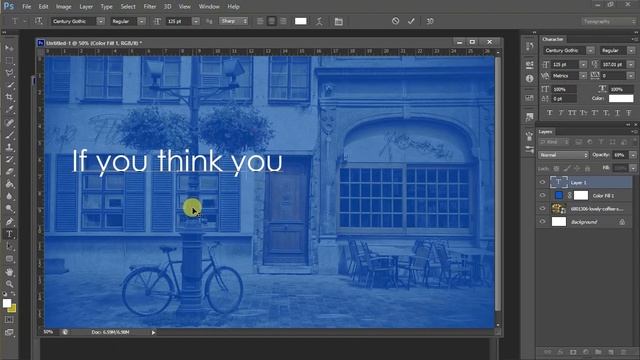Image resolution: width=640 pixels, height=360 pixels.
Task: Hide the lovely coffee photo layer
Action: [542, 209]
